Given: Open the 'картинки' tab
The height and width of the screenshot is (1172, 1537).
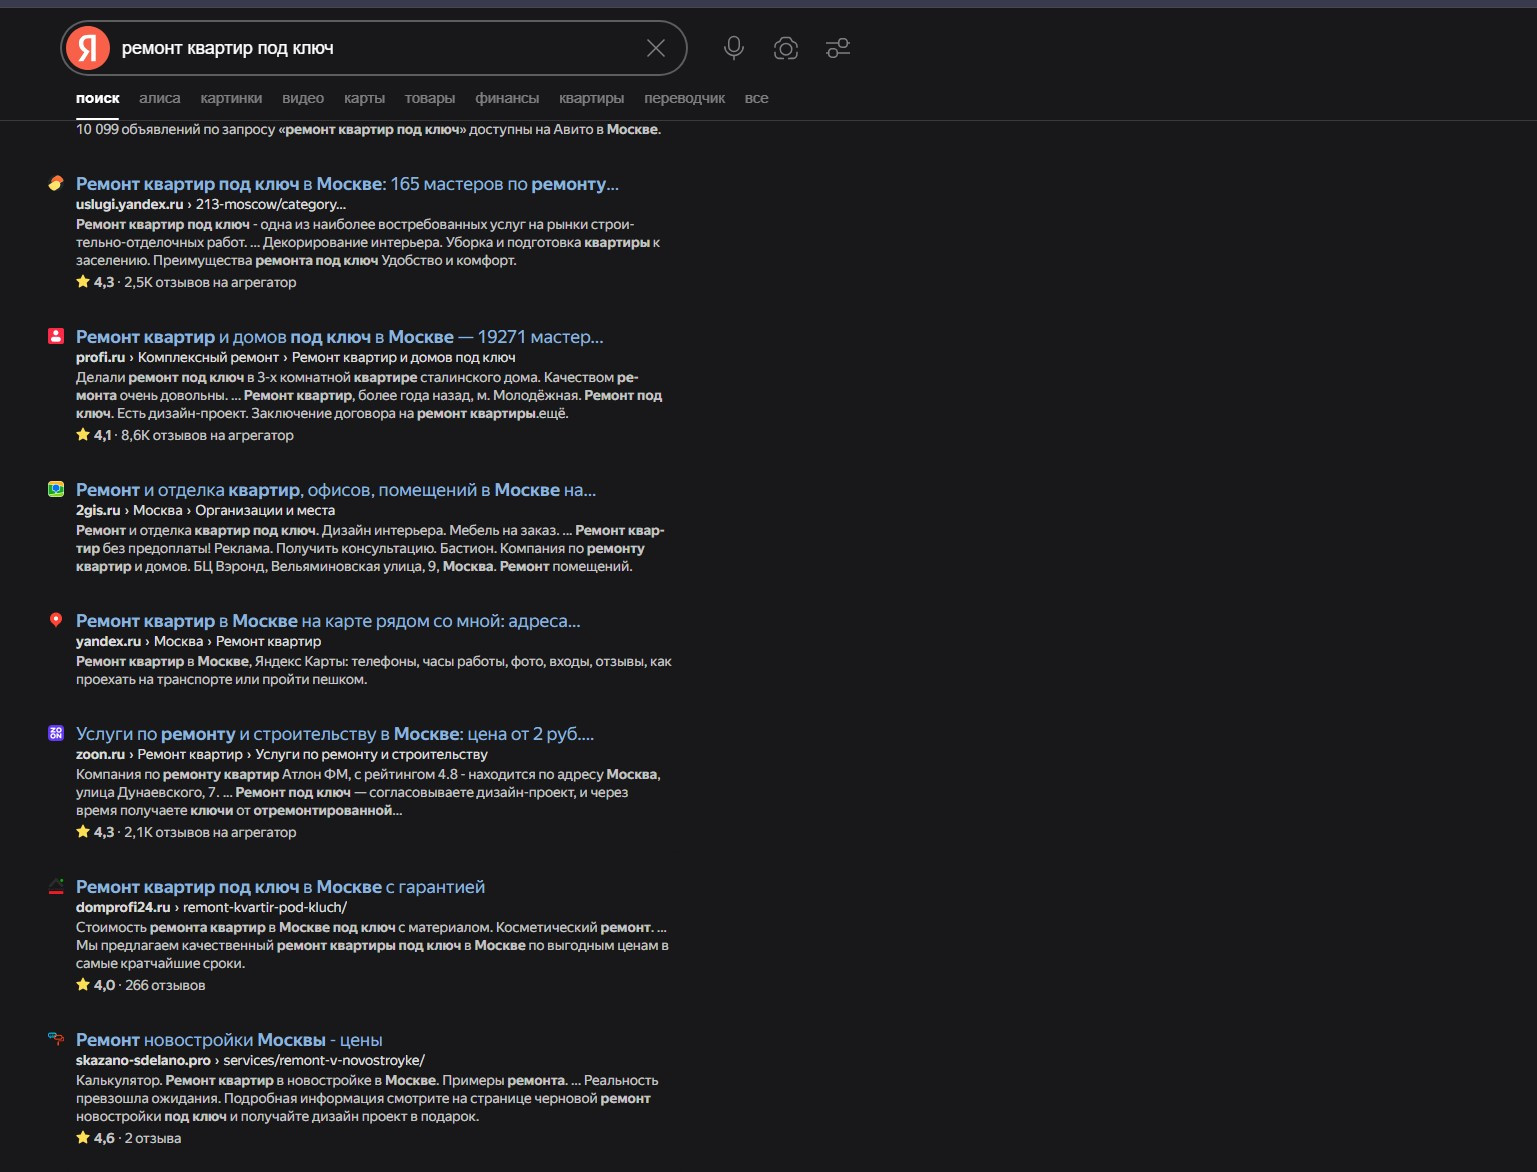Looking at the screenshot, I should click(x=231, y=98).
